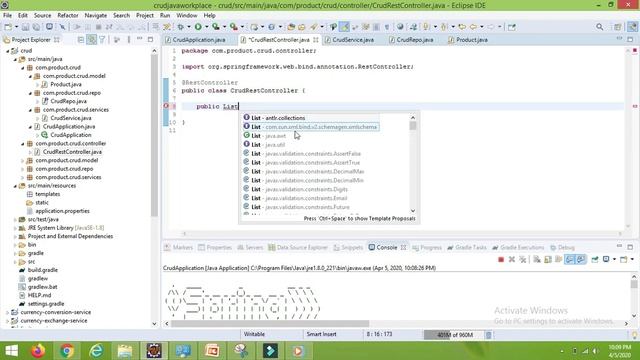This screenshot has width=640, height=360.
Task: Expand currency-conversion-service project
Action: coord(8,312)
